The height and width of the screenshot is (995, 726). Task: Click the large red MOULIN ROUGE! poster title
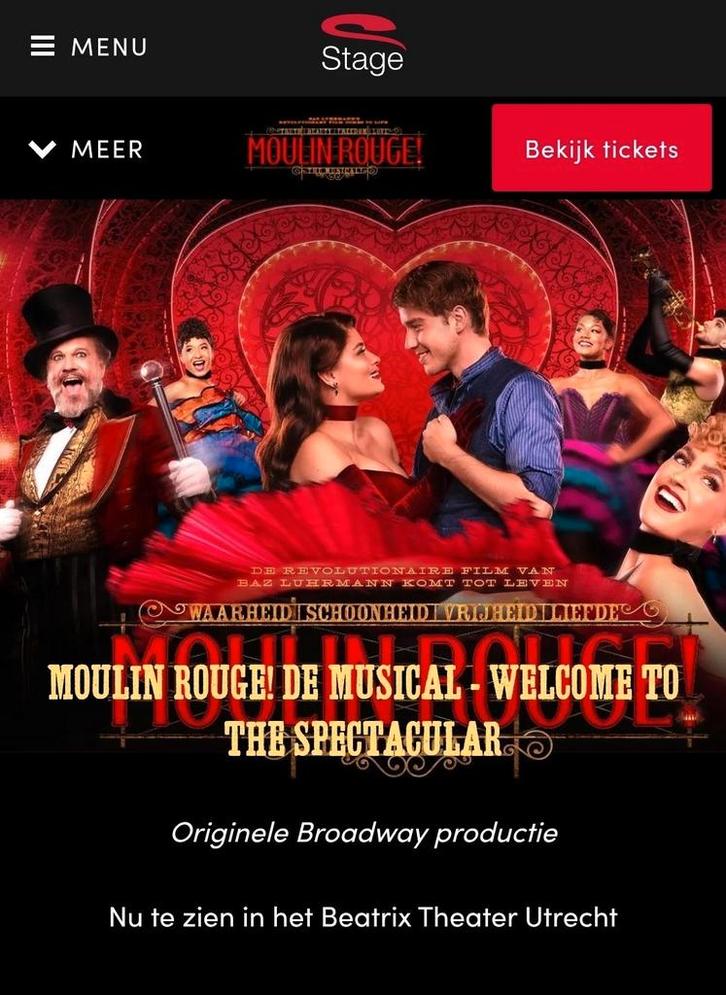tap(405, 679)
